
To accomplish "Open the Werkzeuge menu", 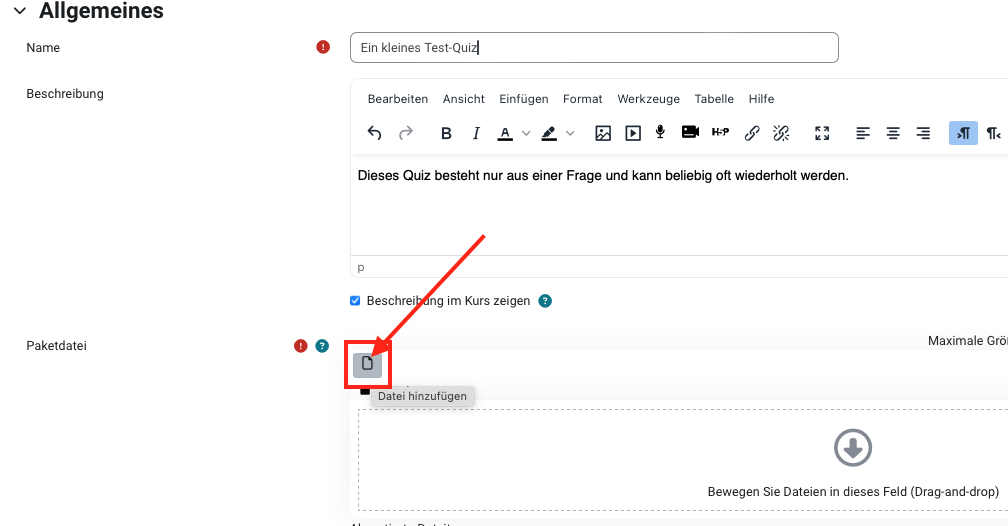I will pos(648,99).
